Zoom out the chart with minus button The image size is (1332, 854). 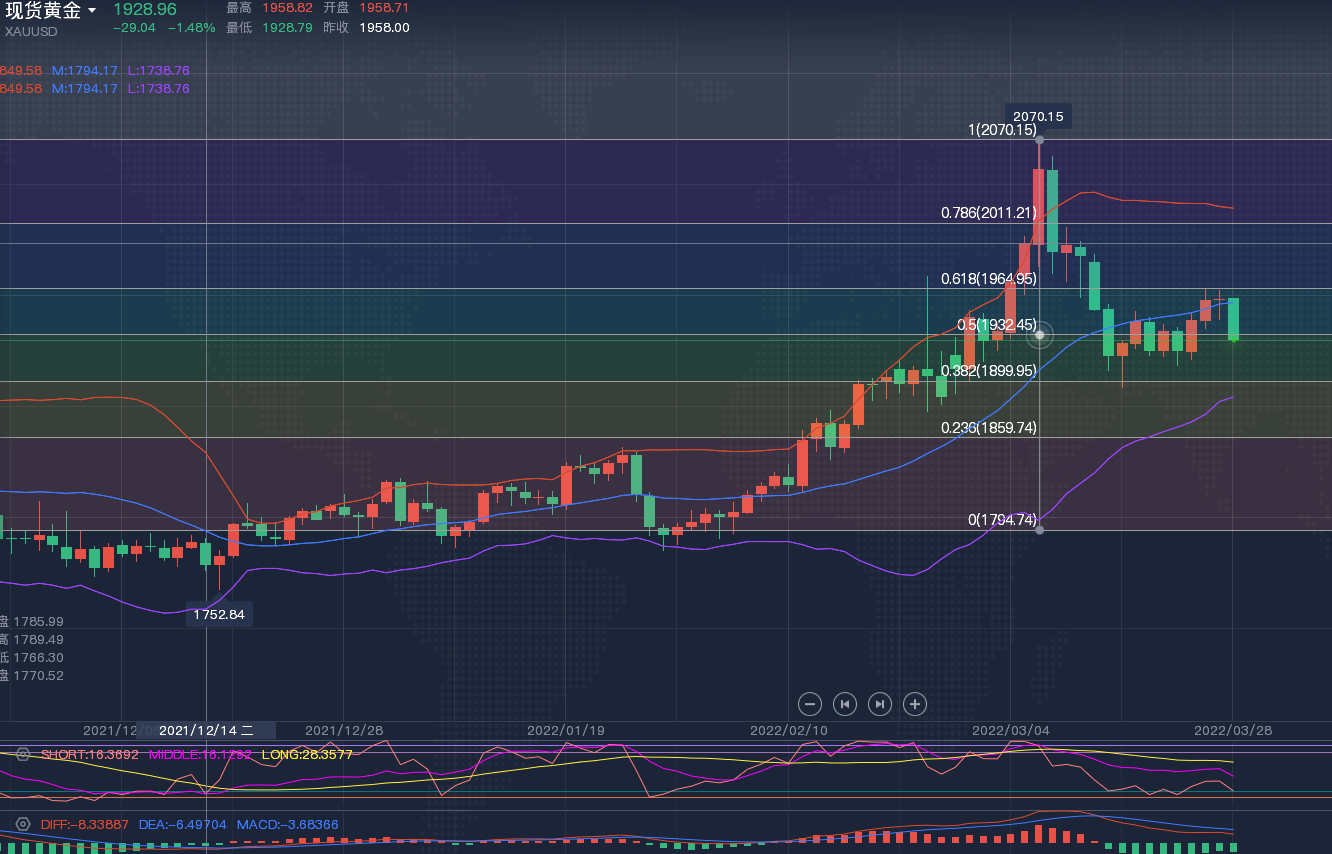pyautogui.click(x=811, y=704)
